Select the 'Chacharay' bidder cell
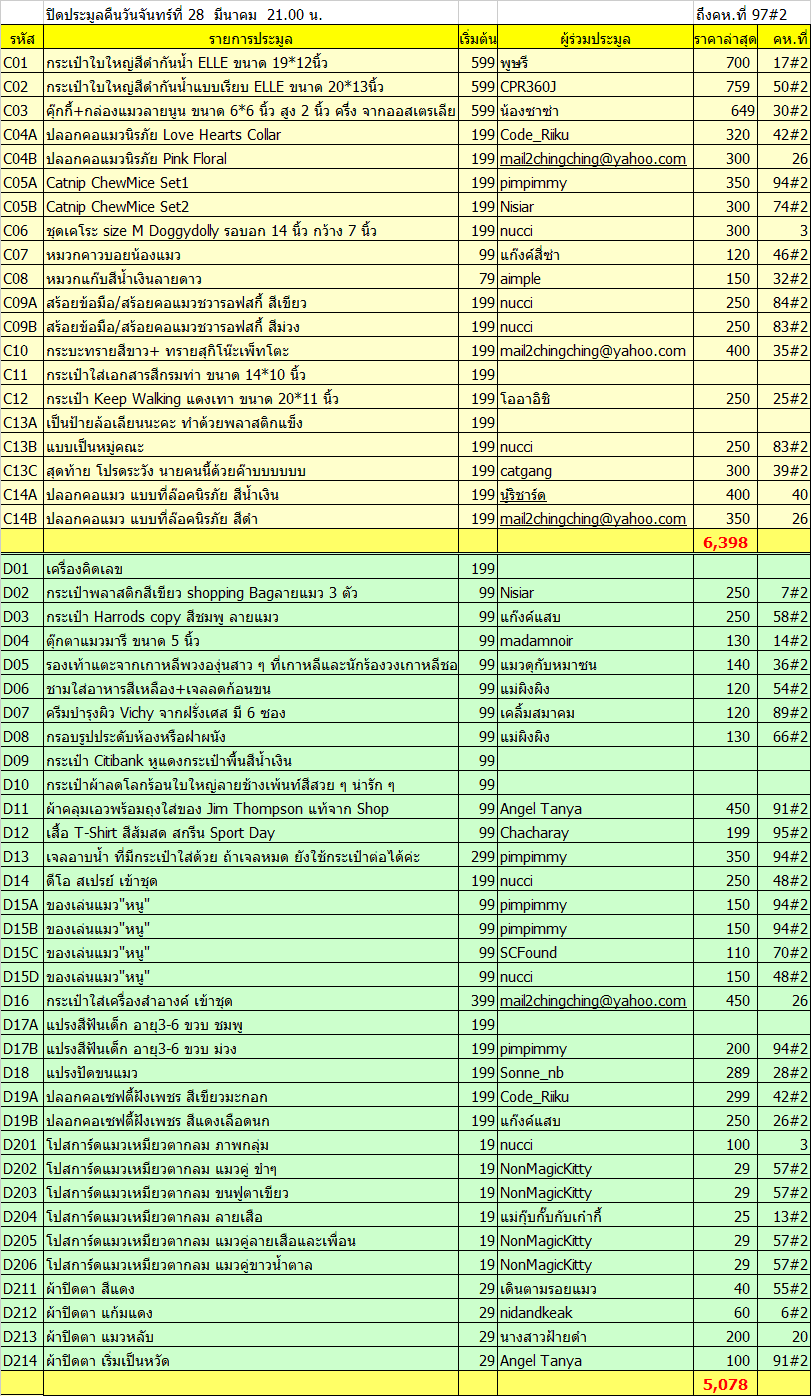 click(x=534, y=833)
